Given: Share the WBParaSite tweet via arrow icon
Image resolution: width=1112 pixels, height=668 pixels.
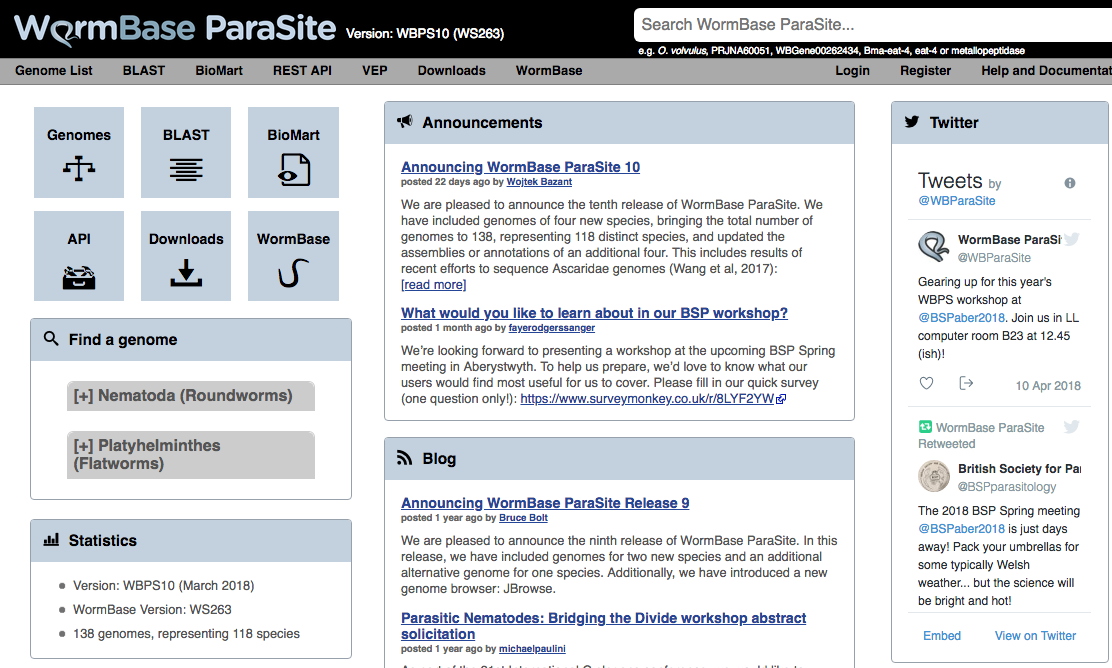Looking at the screenshot, I should click(x=966, y=384).
